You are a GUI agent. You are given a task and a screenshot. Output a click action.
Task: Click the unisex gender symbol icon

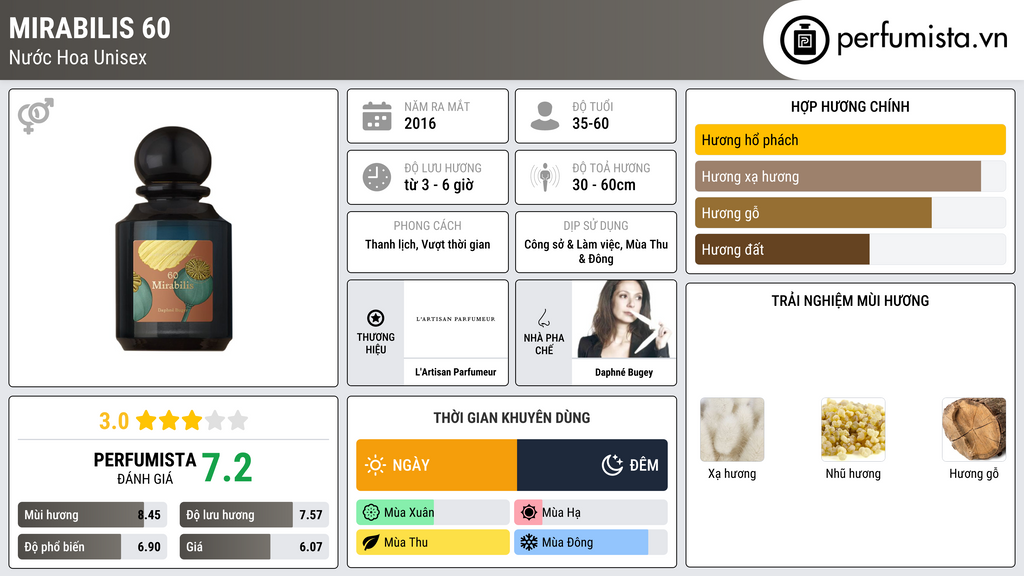click(36, 116)
